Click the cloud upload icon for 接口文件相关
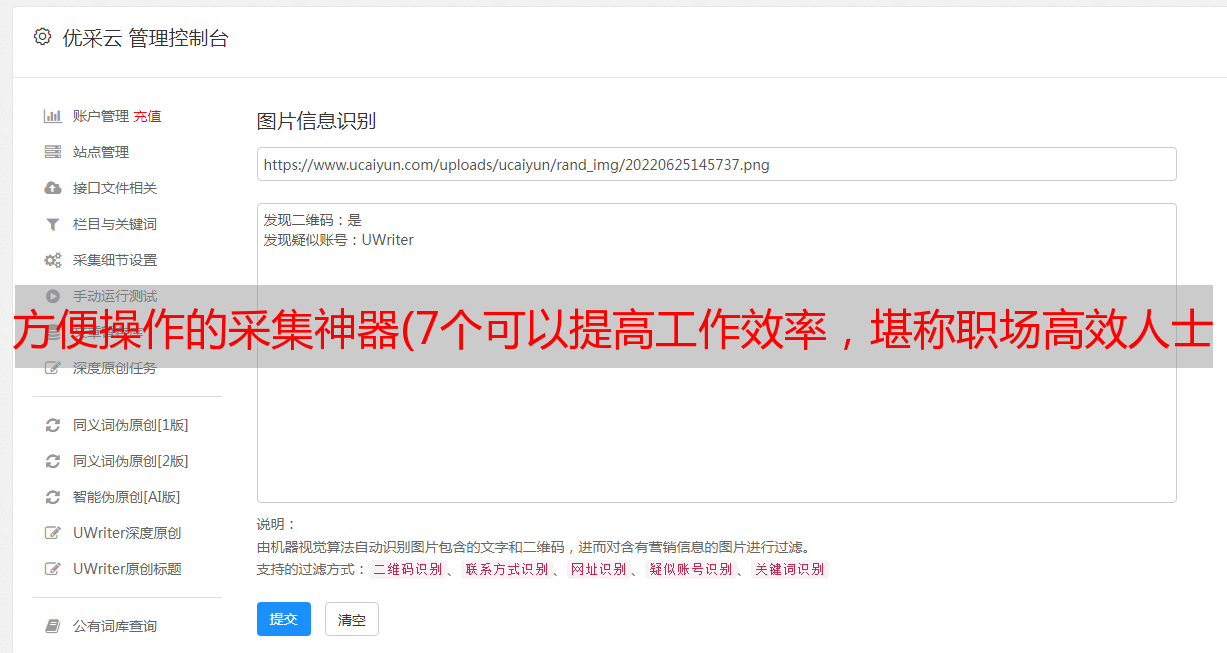Screen dimensions: 1227x653 click(x=52, y=188)
